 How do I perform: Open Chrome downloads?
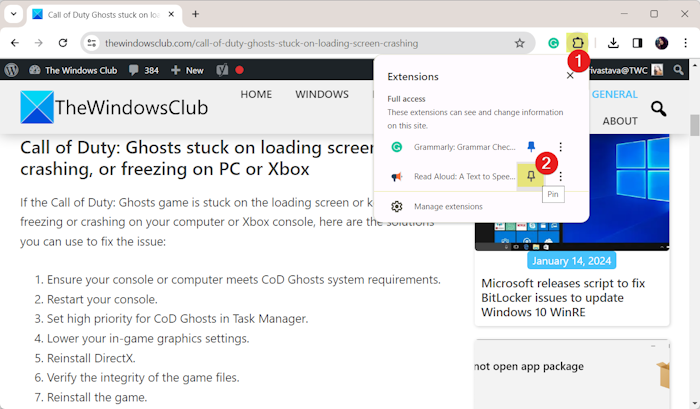tap(613, 43)
